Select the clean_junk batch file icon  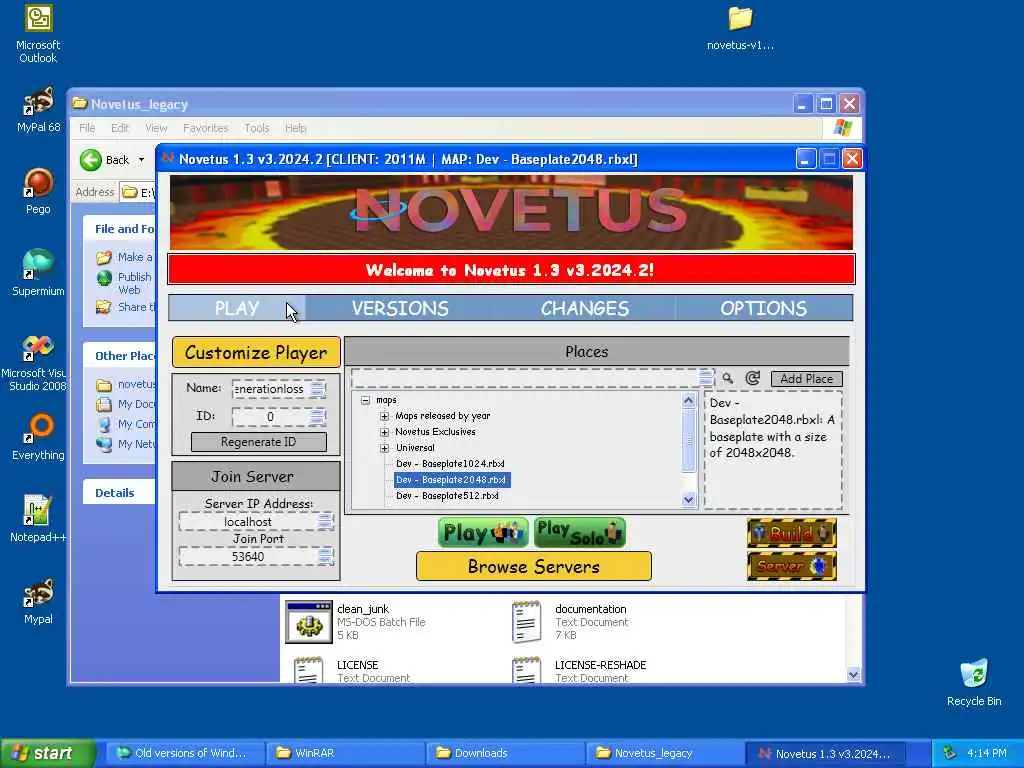(x=309, y=622)
